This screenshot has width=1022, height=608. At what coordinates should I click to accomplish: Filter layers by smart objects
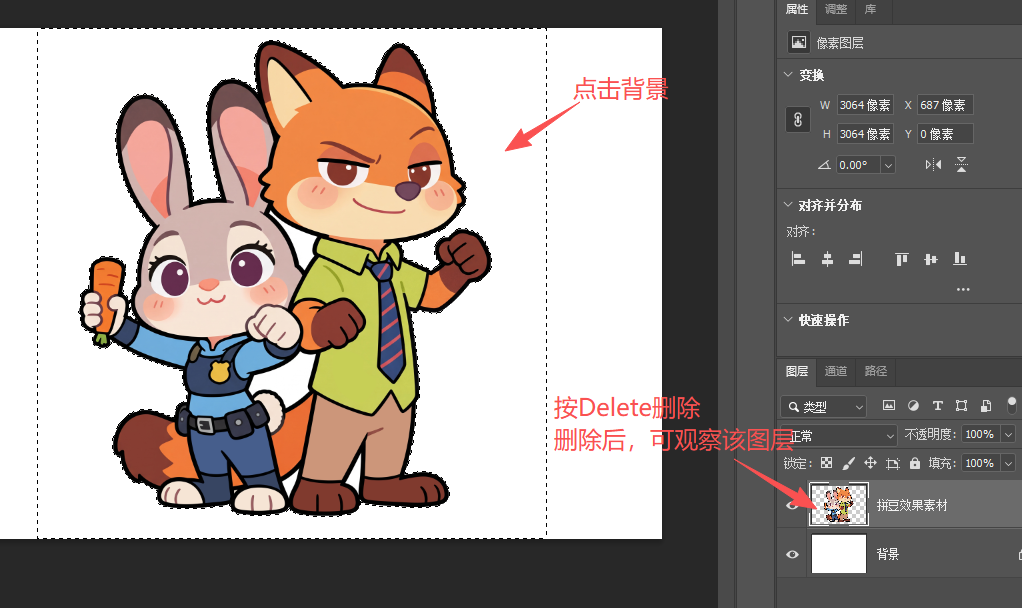coord(986,405)
